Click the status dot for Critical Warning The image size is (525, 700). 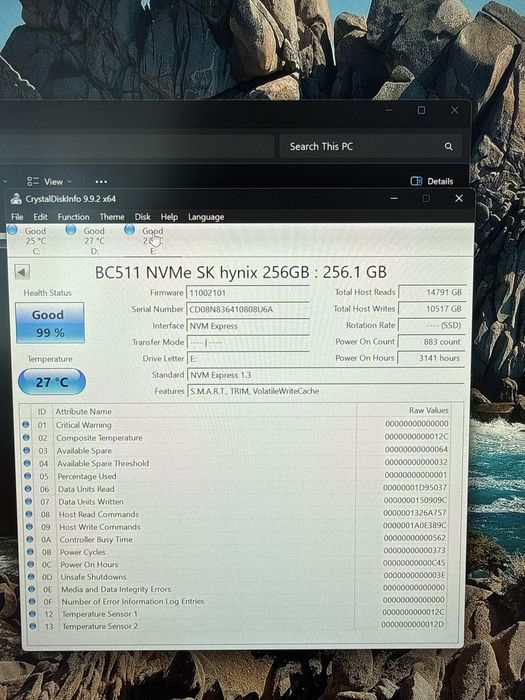coord(26,425)
